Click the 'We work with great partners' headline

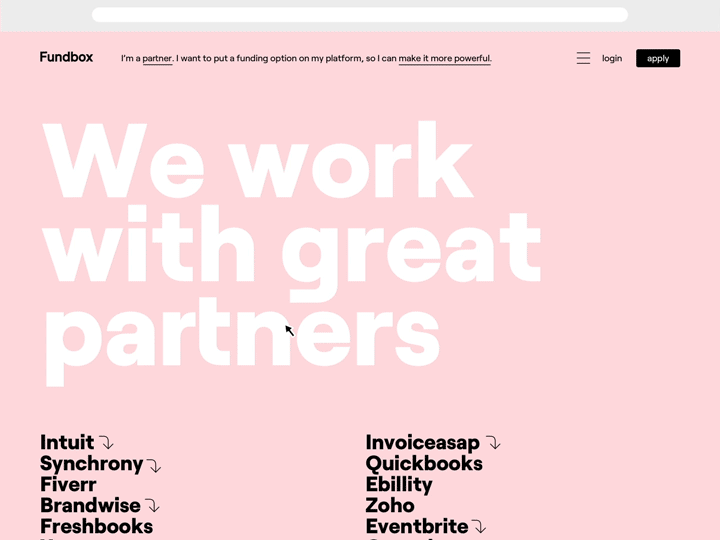coord(292,253)
